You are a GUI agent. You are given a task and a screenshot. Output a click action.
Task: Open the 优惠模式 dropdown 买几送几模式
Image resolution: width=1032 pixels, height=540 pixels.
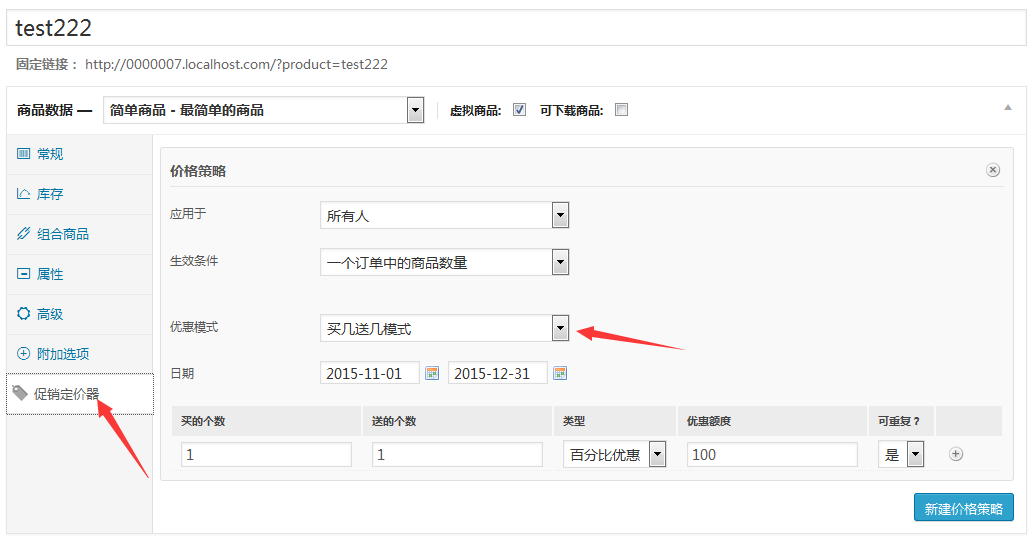[444, 328]
